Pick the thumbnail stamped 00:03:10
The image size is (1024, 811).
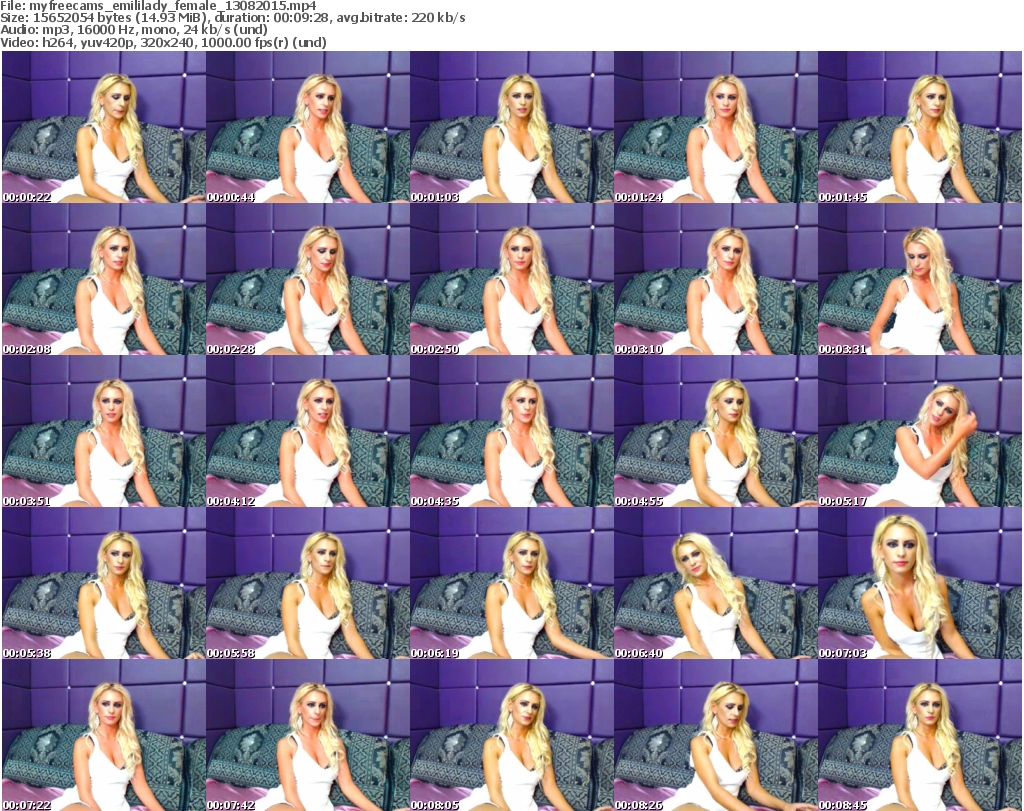pos(716,279)
